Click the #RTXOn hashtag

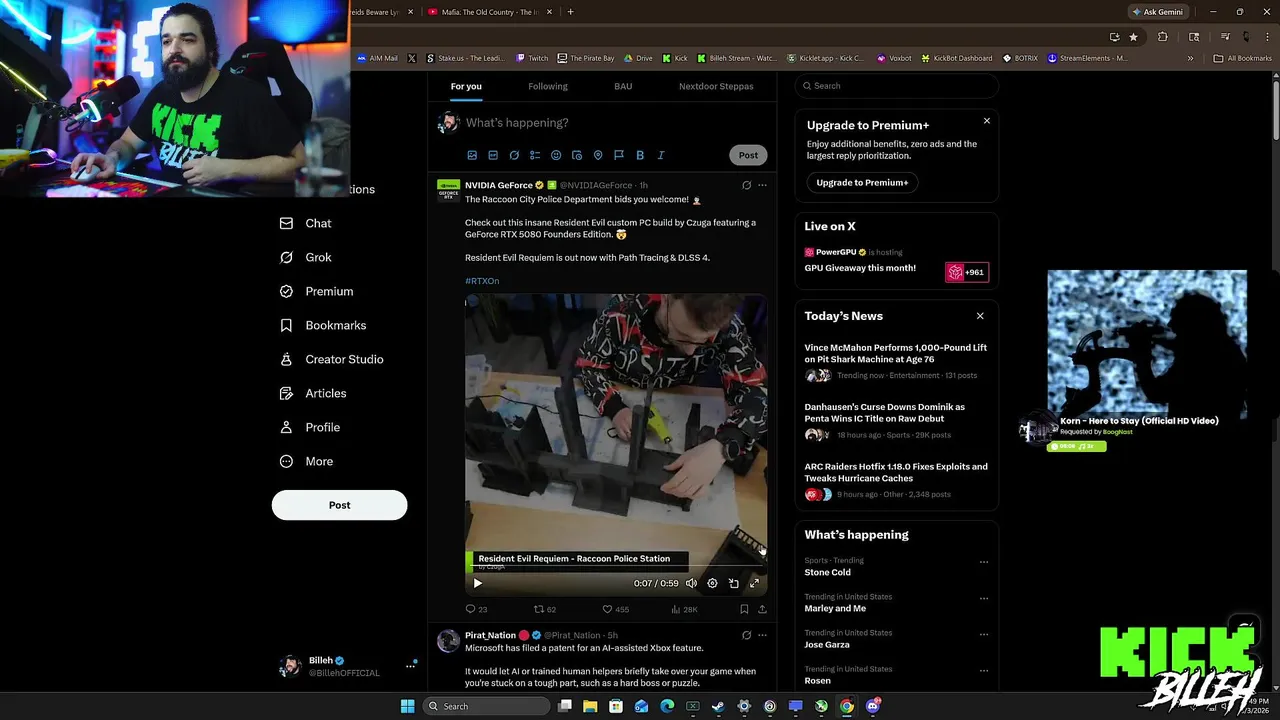click(482, 281)
